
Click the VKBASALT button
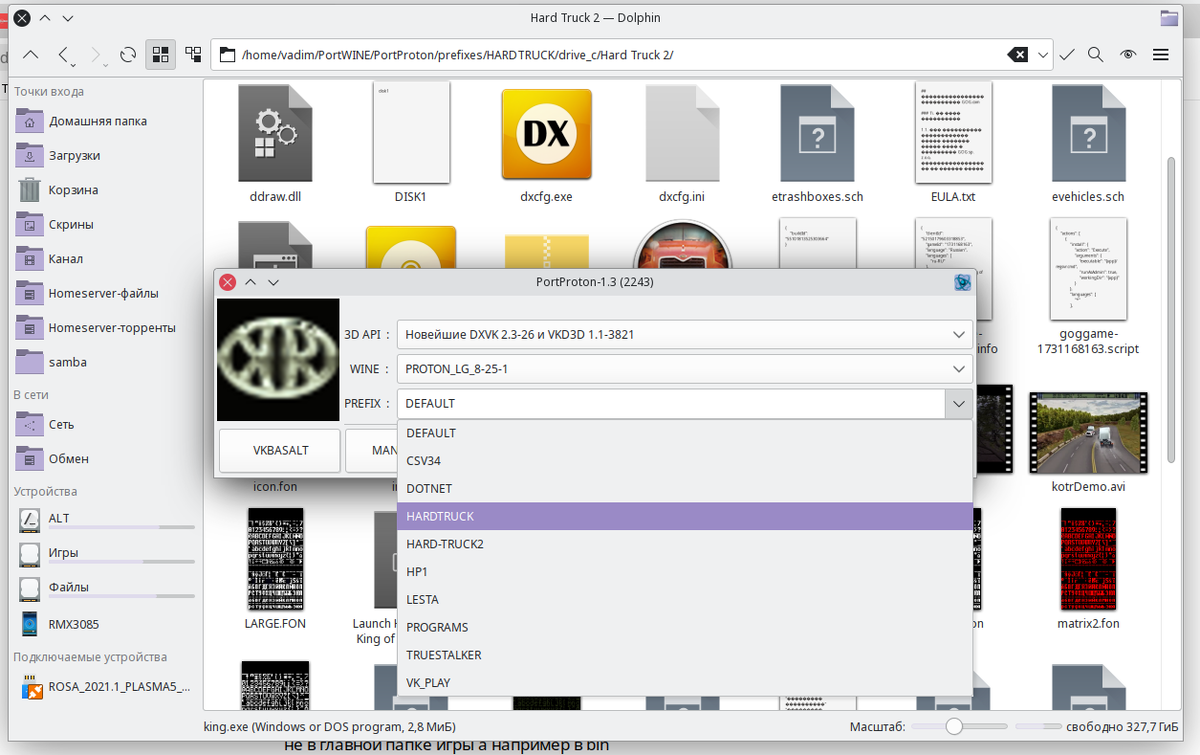click(x=280, y=451)
